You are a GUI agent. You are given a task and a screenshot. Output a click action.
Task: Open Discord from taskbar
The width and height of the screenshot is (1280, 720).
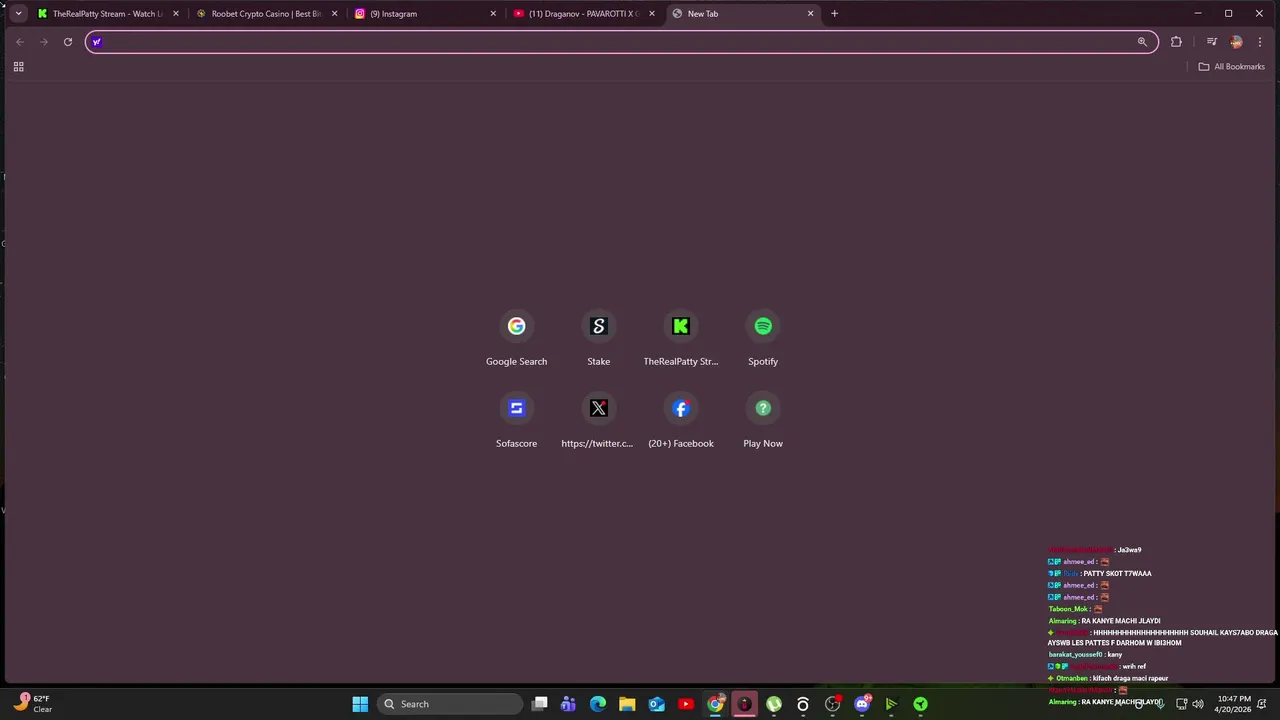click(862, 704)
